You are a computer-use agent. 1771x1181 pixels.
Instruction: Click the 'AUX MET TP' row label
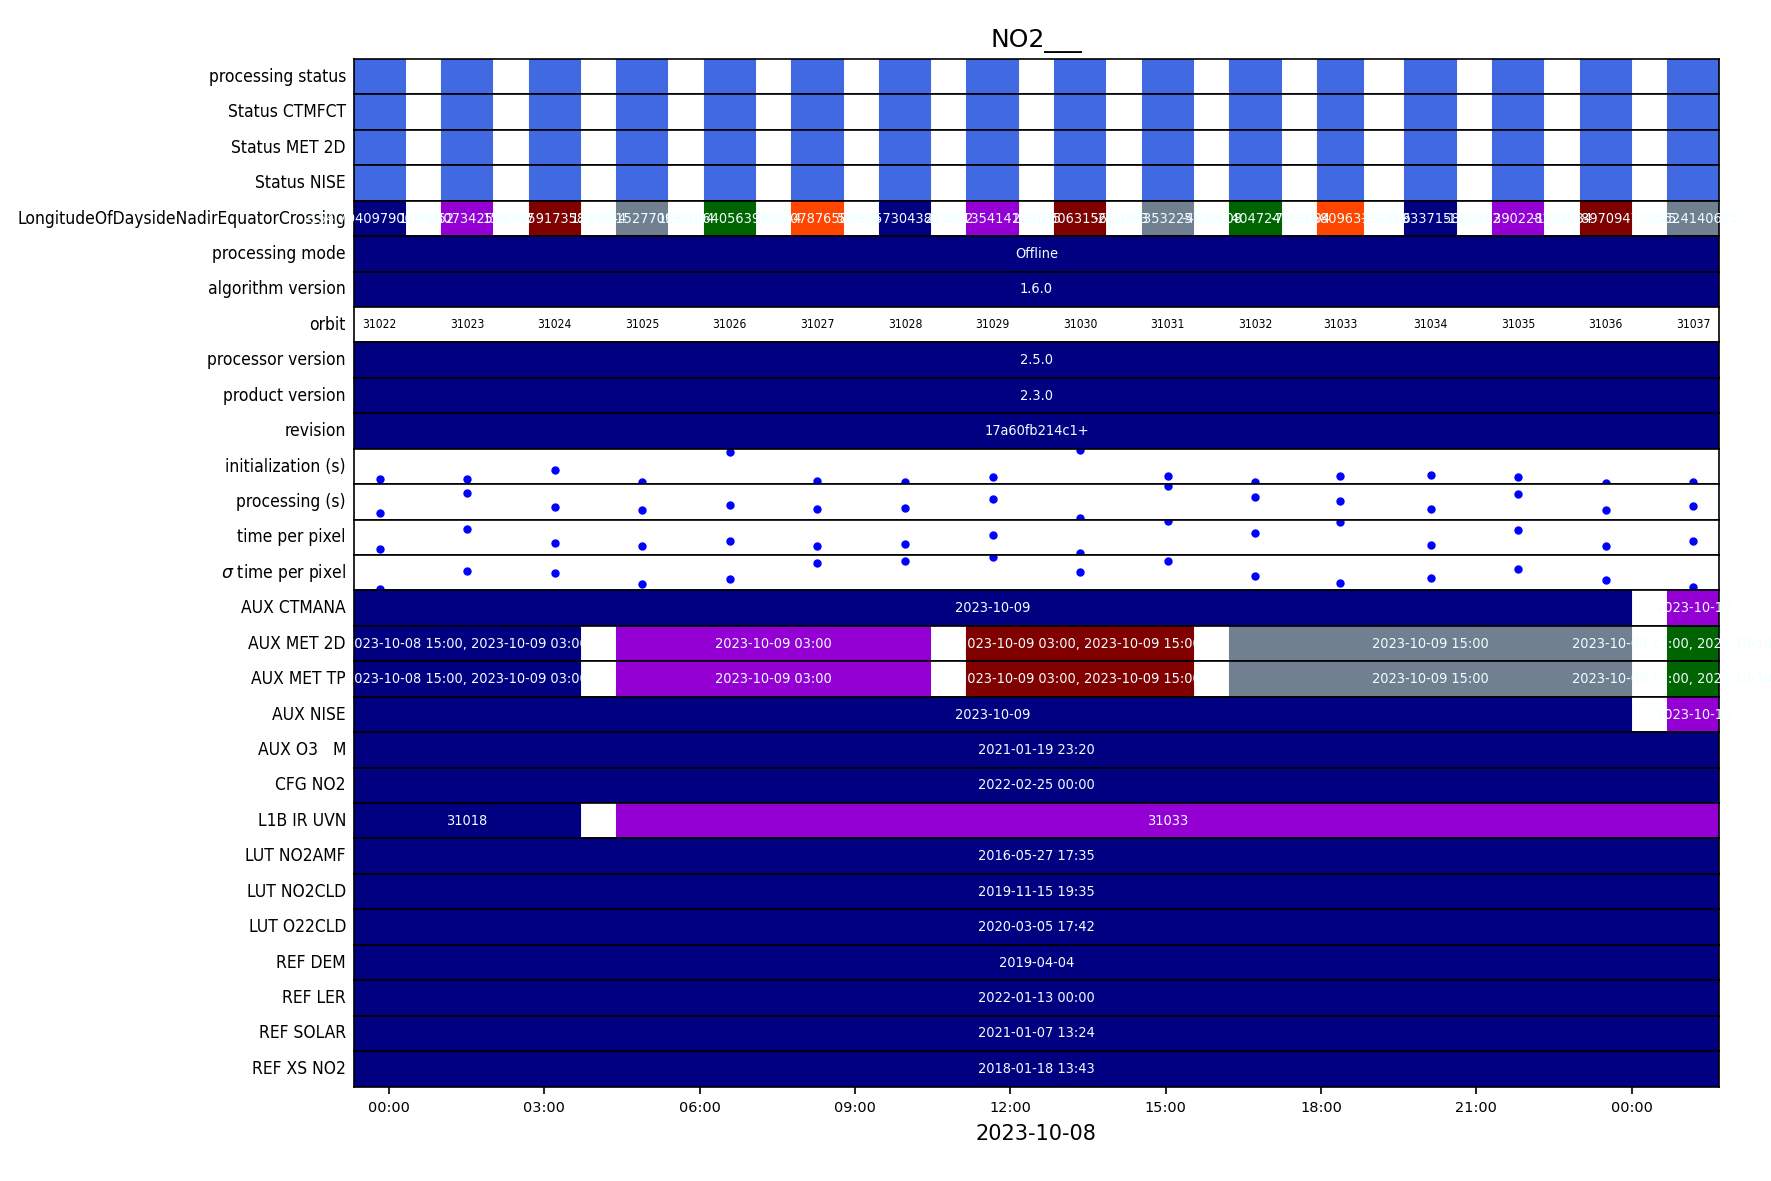[x=298, y=678]
